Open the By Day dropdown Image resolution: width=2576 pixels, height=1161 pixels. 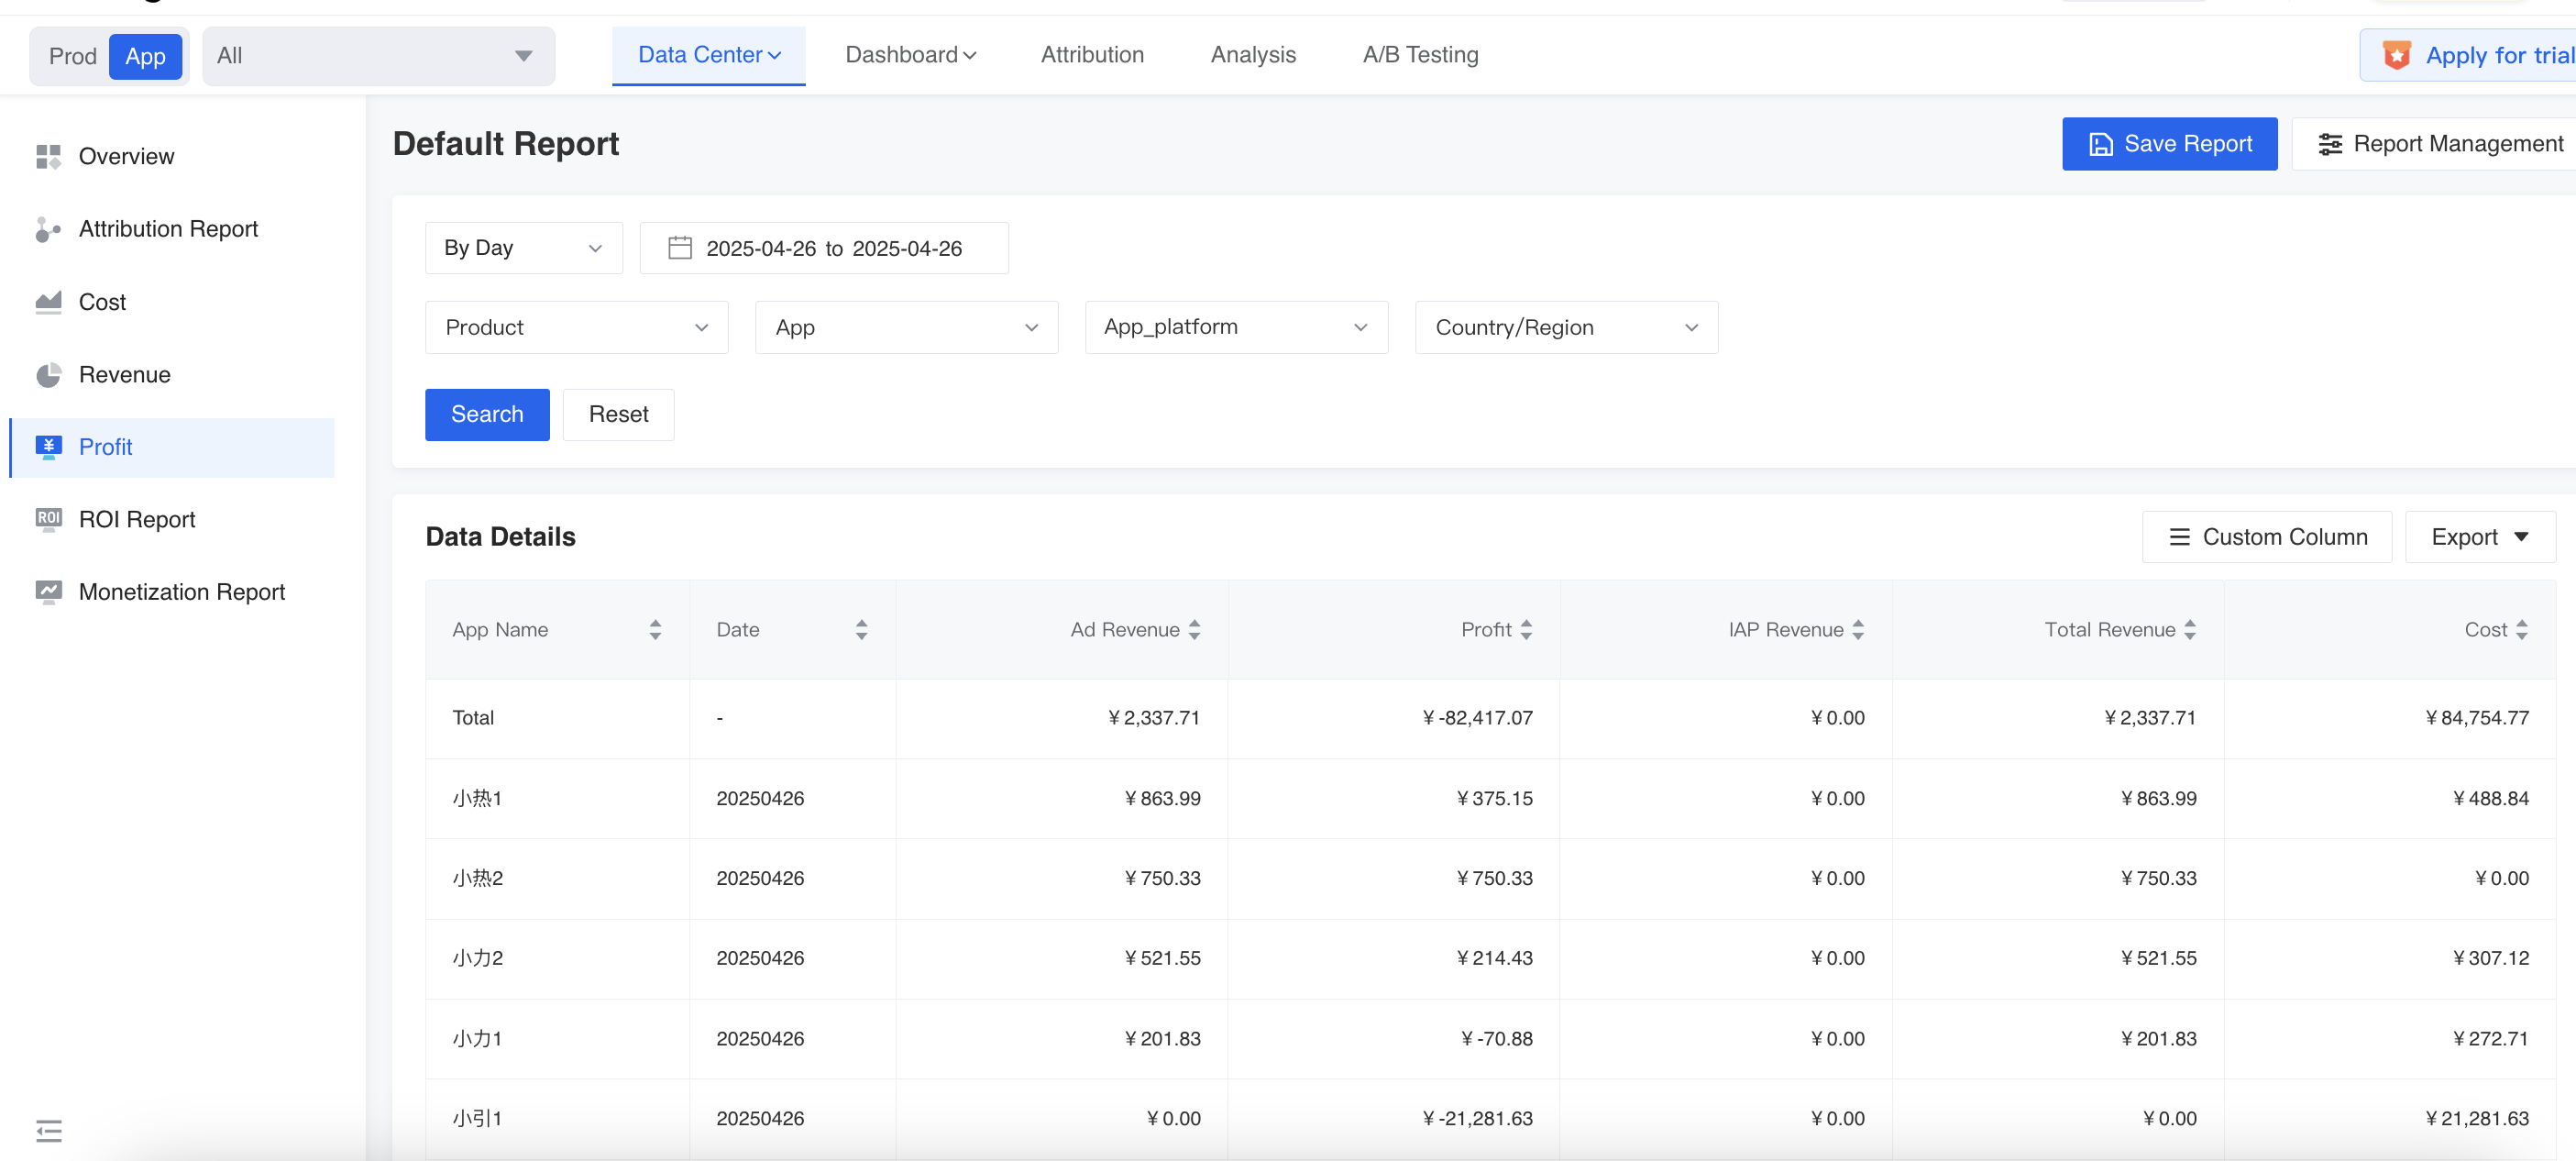[523, 248]
